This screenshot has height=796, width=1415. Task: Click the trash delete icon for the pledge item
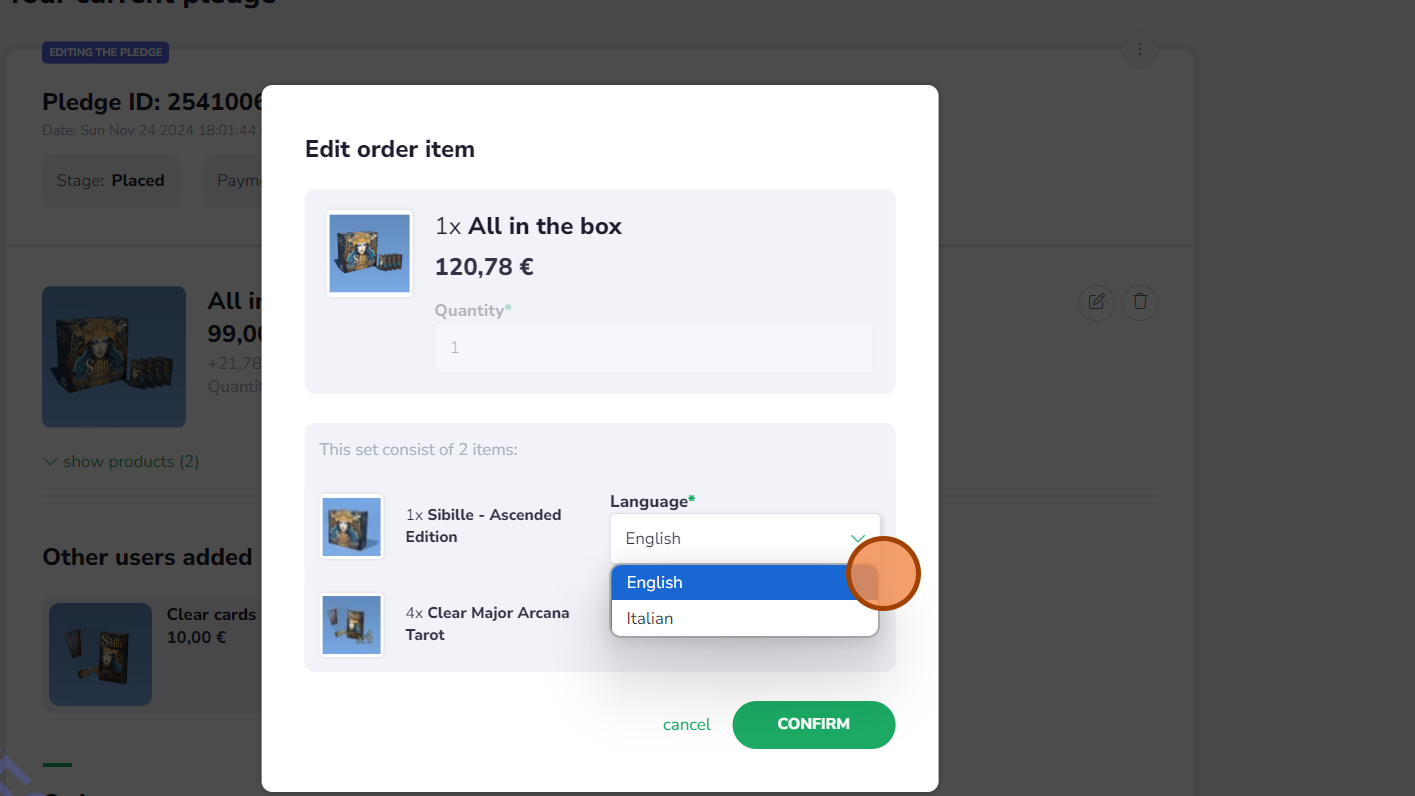[1140, 301]
